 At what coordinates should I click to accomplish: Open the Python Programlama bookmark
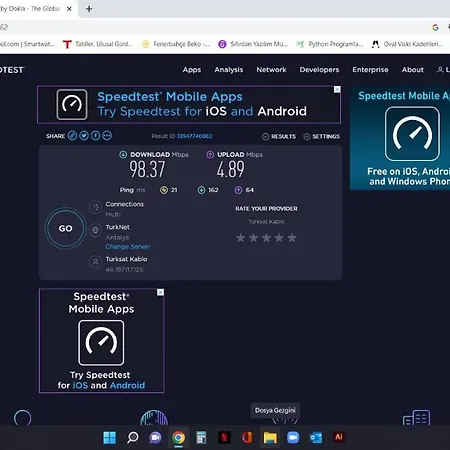[330, 44]
